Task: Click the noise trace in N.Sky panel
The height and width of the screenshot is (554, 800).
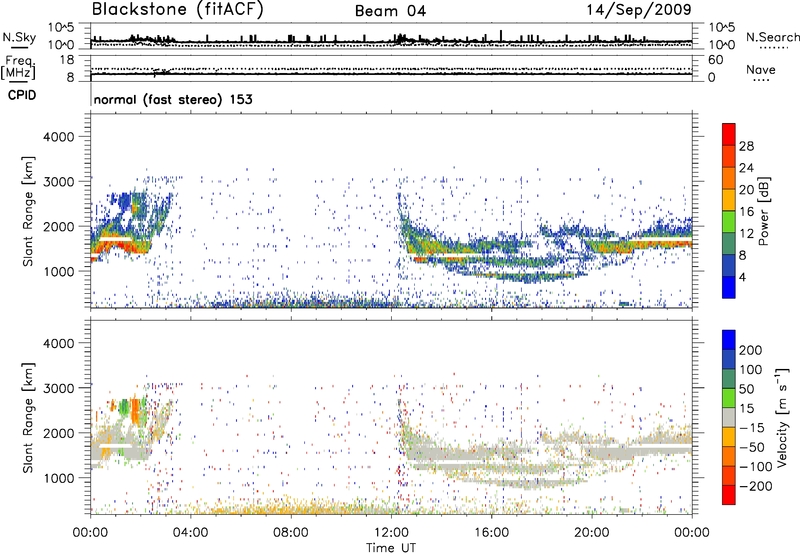Action: [391, 41]
